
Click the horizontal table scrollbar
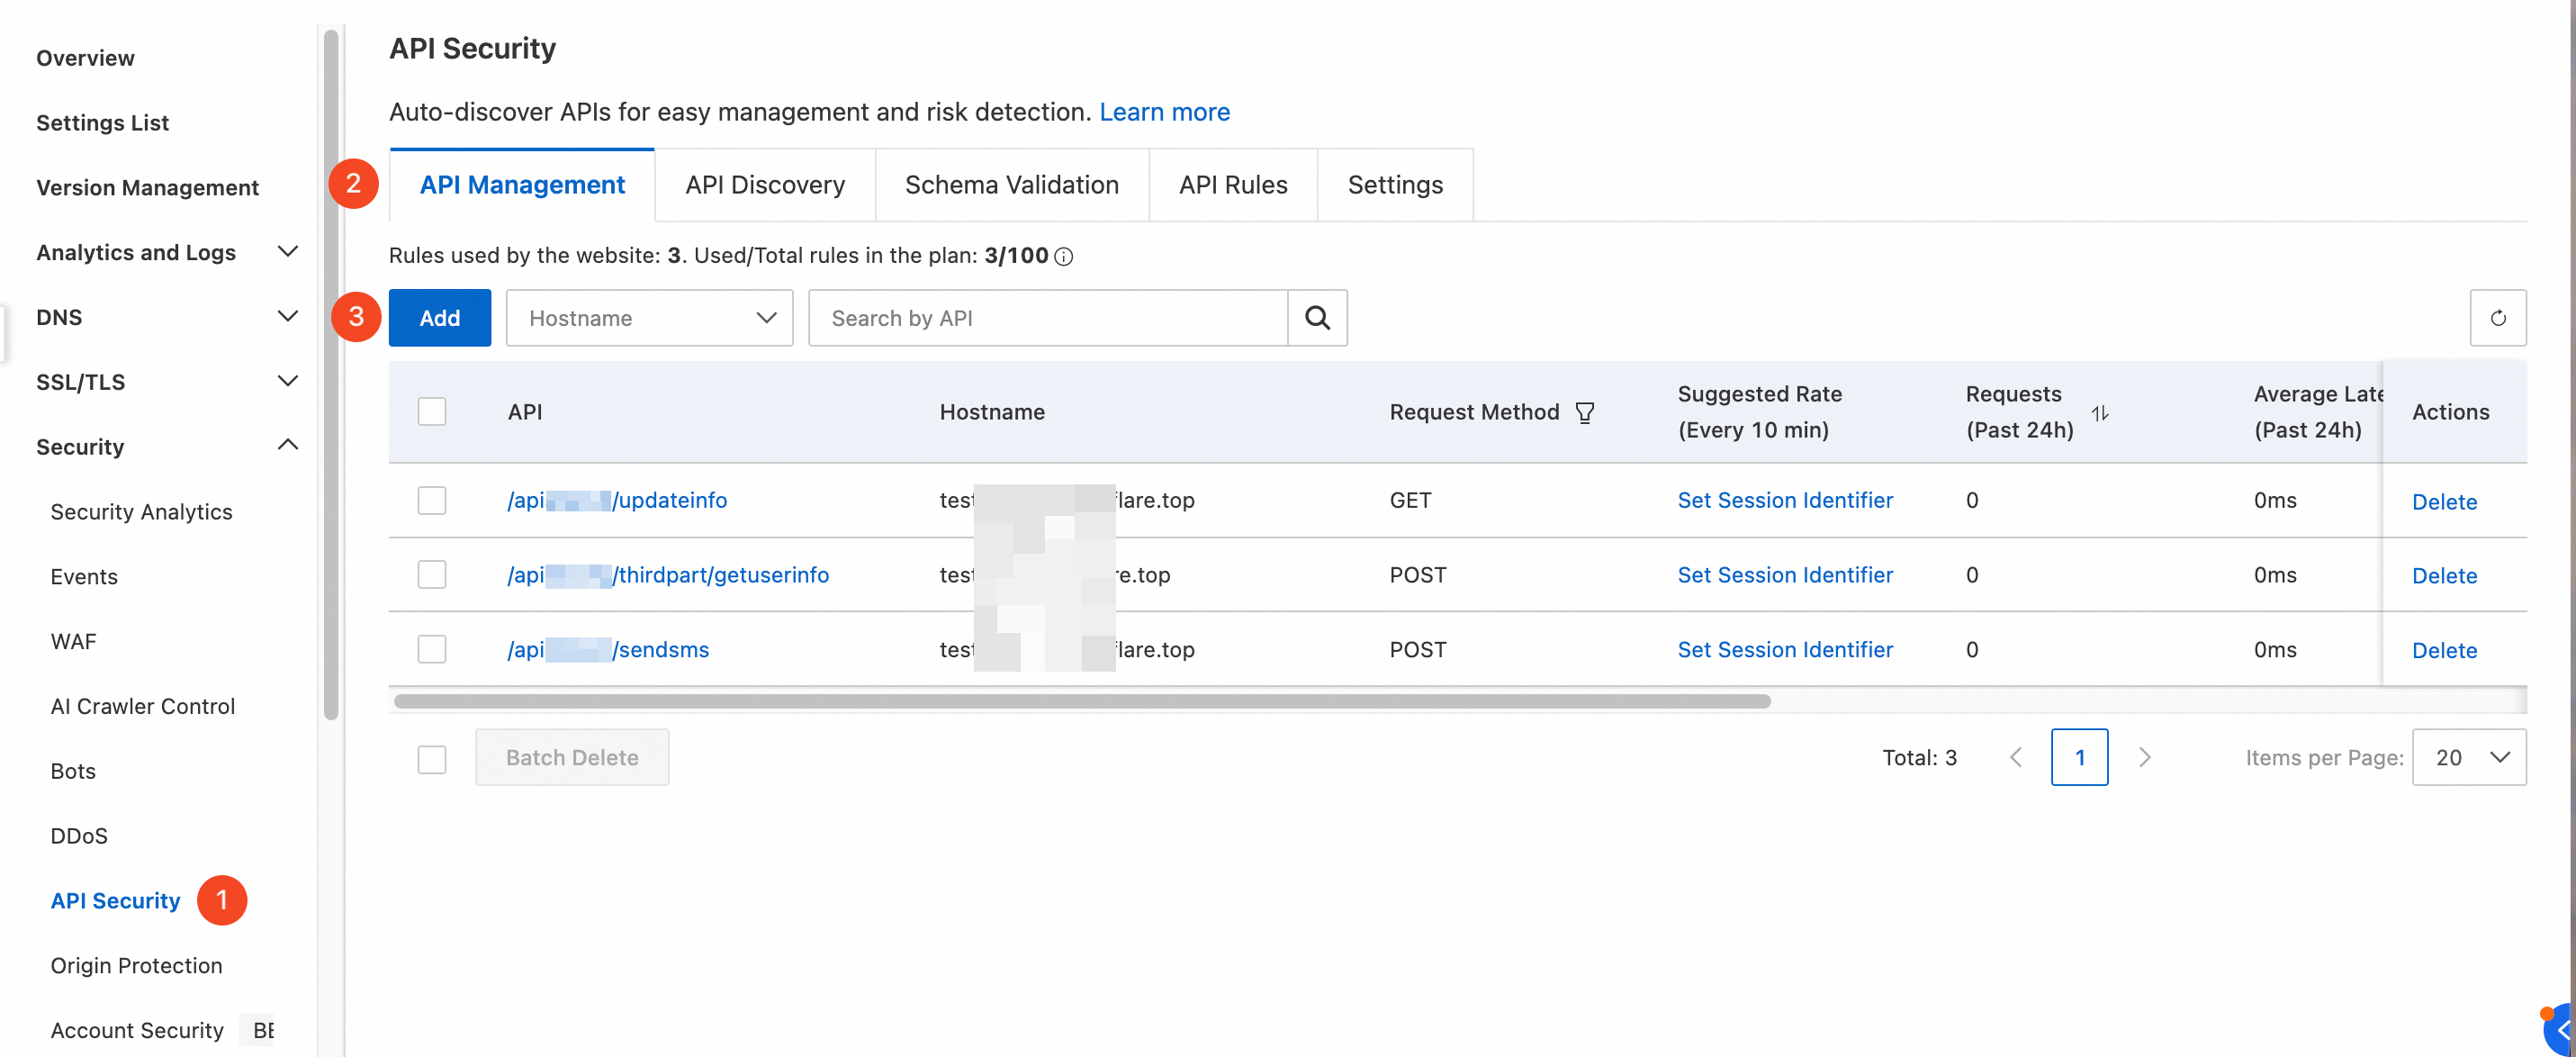[1082, 701]
